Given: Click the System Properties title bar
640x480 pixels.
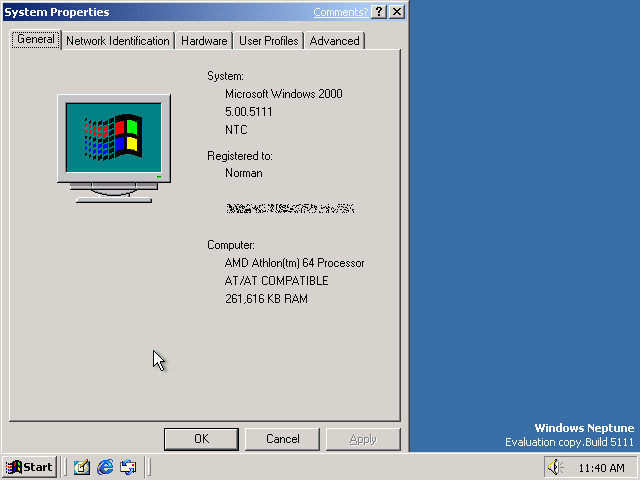Looking at the screenshot, I should [150, 12].
